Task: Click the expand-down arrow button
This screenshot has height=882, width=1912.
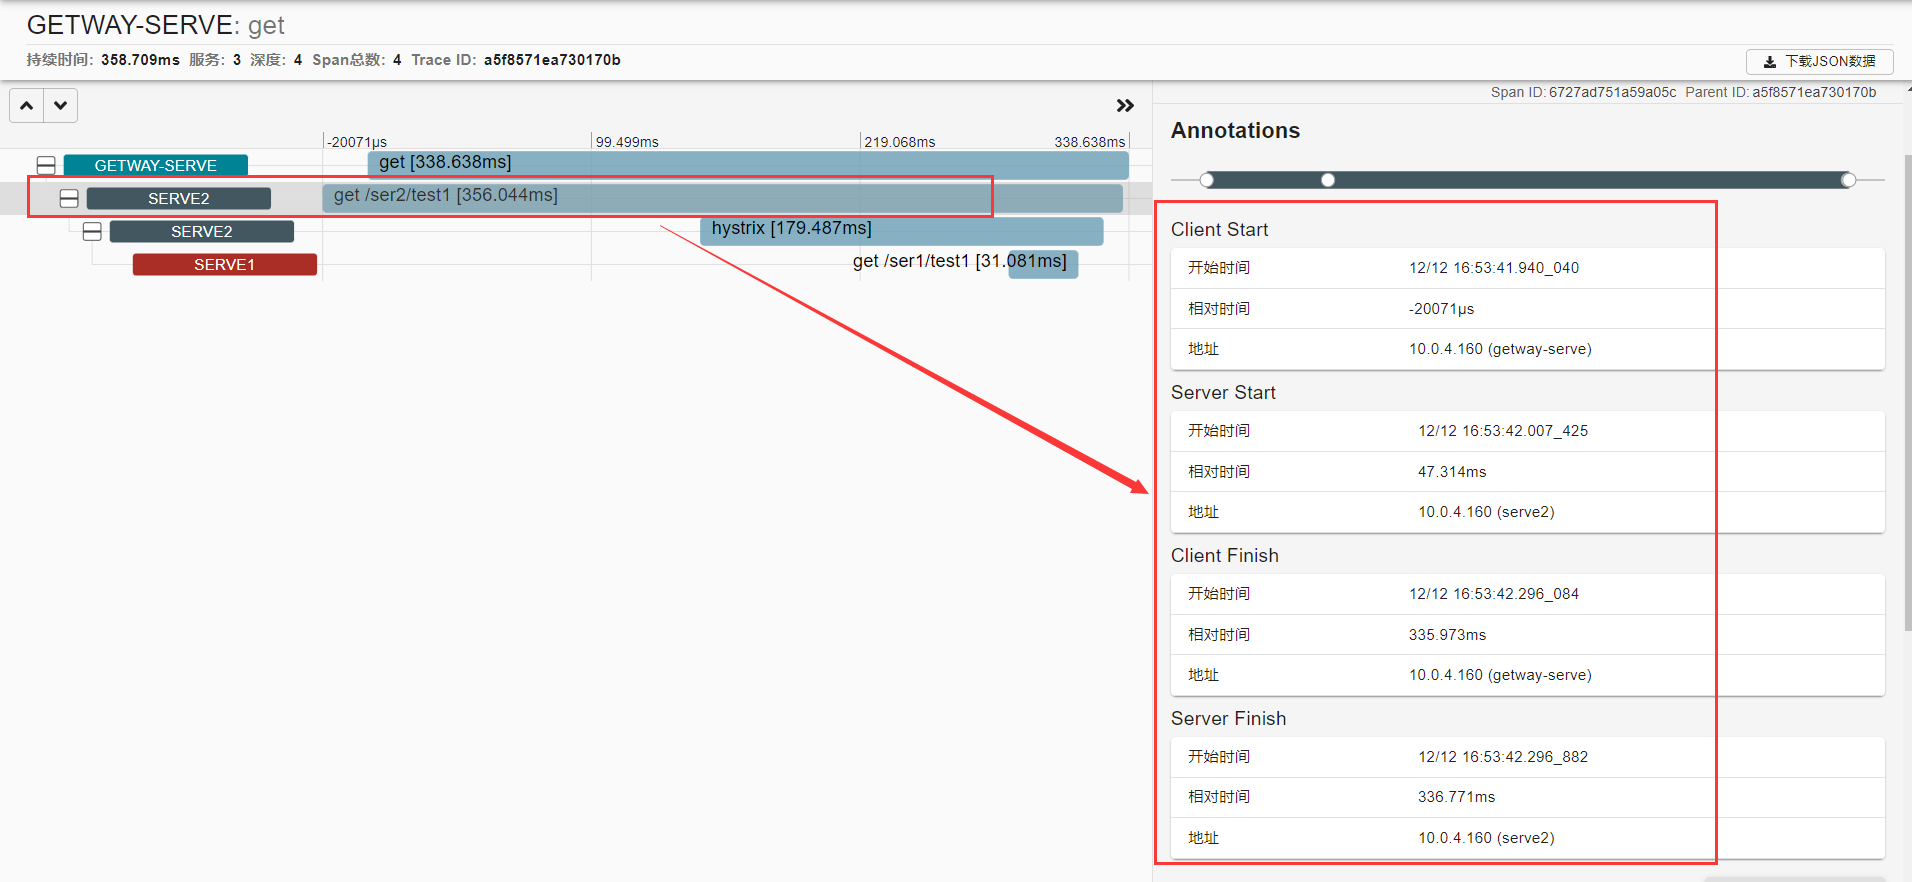Action: coord(61,105)
